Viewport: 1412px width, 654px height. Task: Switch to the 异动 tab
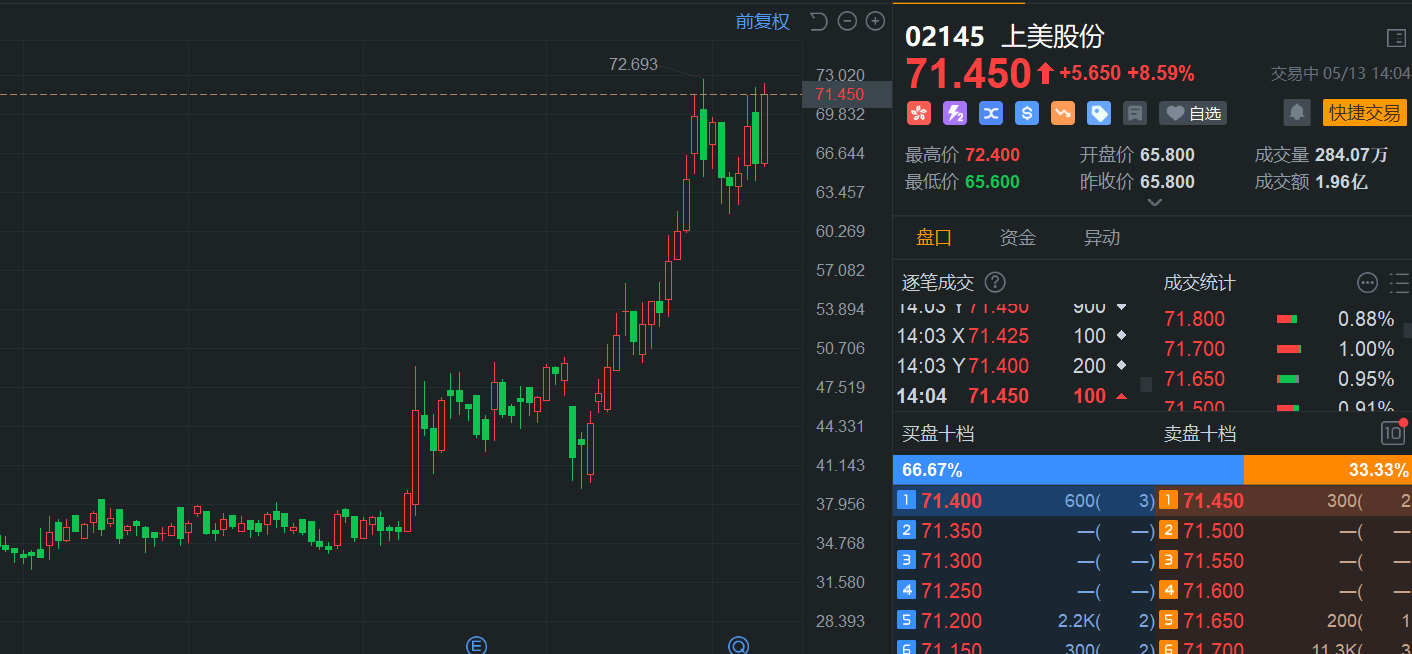(1101, 238)
